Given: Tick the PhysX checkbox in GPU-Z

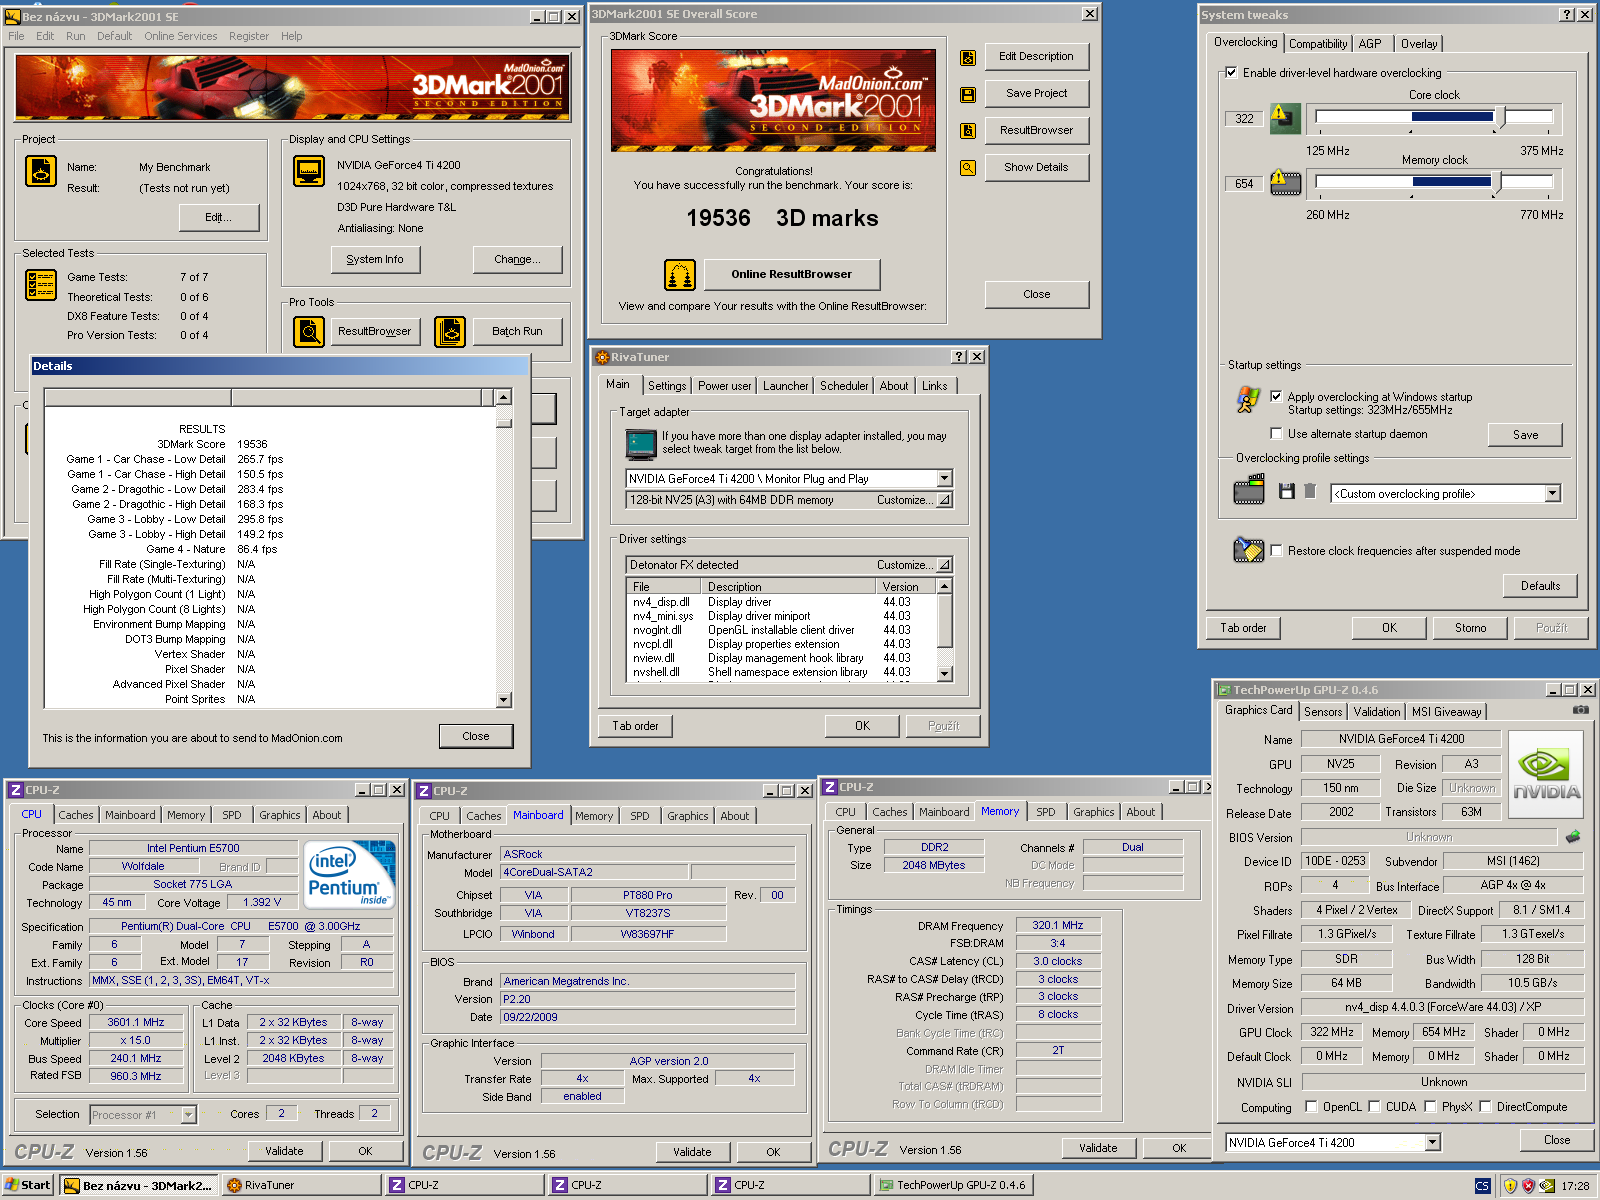Looking at the screenshot, I should click(1430, 1106).
